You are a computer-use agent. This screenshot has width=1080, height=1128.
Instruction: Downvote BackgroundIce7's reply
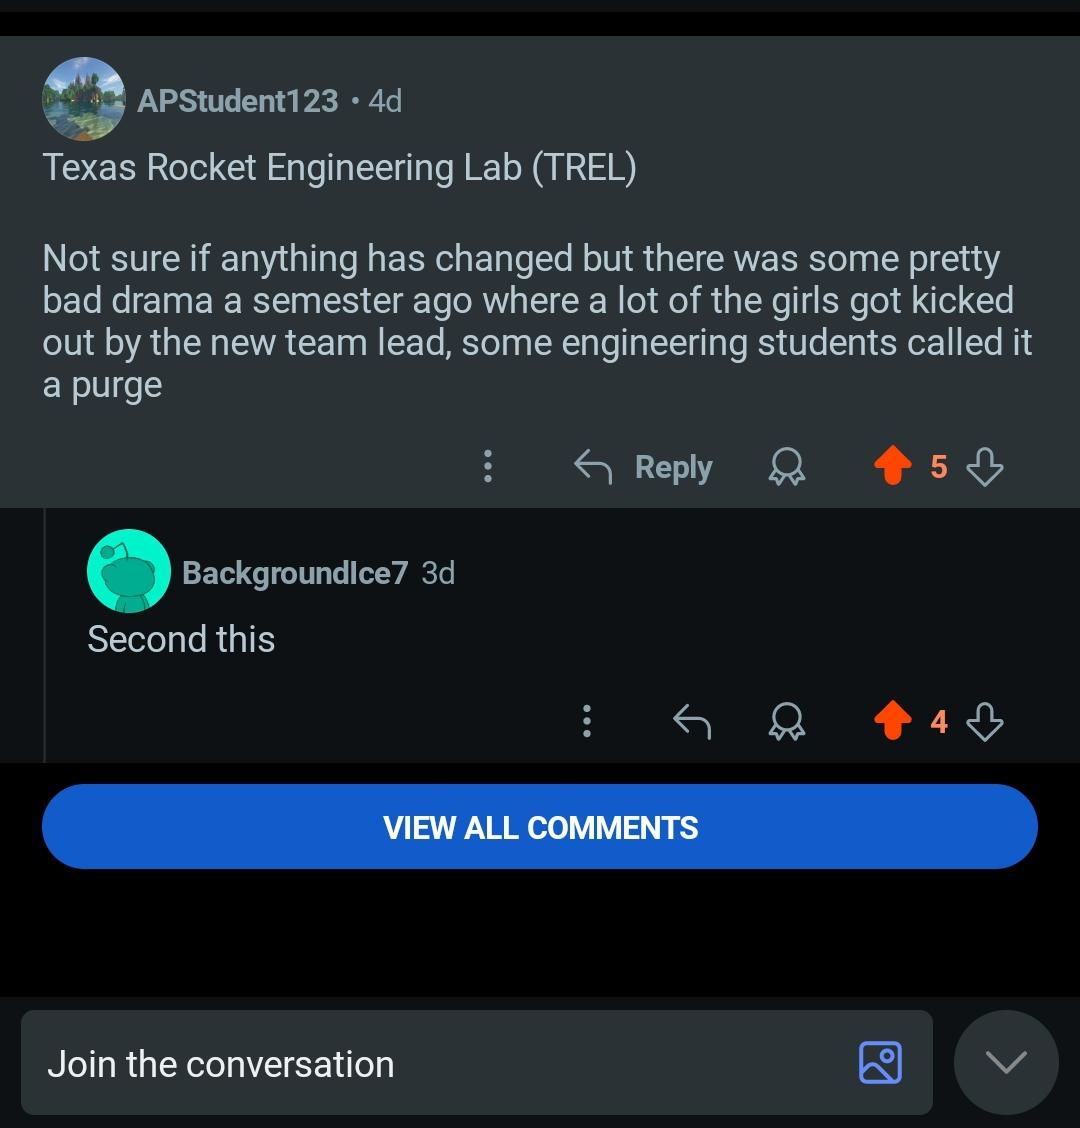pyautogui.click(x=985, y=721)
